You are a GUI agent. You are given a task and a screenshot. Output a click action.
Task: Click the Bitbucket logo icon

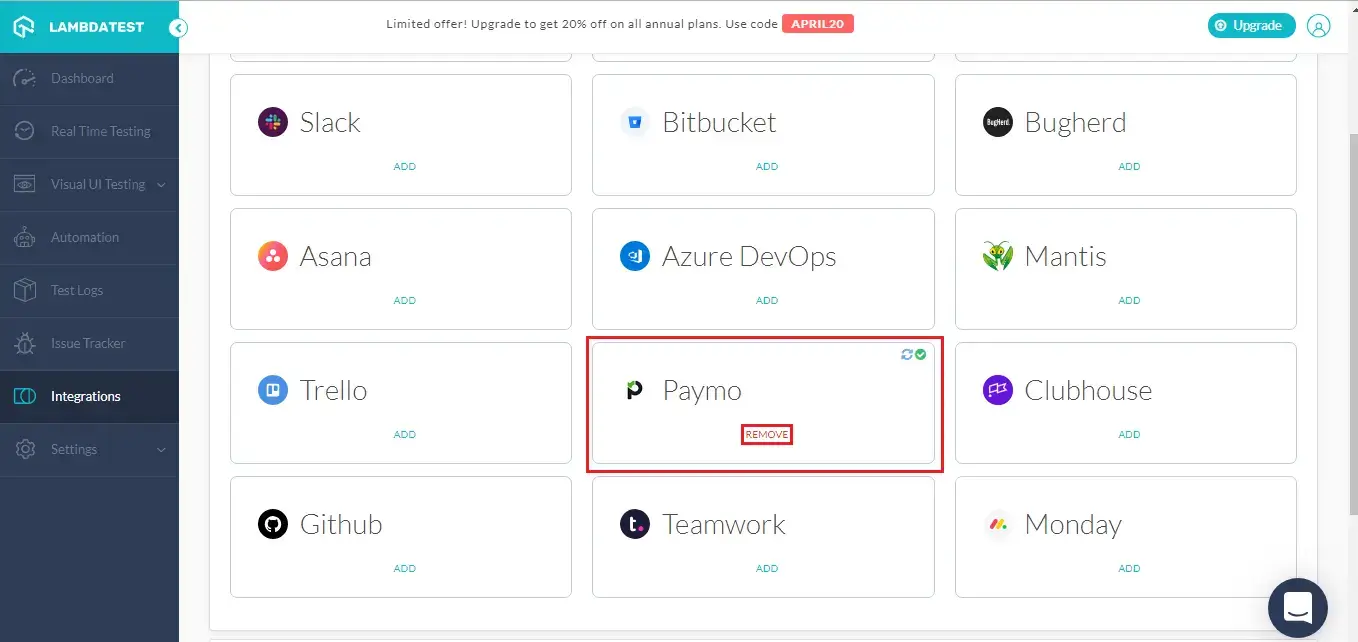[634, 122]
